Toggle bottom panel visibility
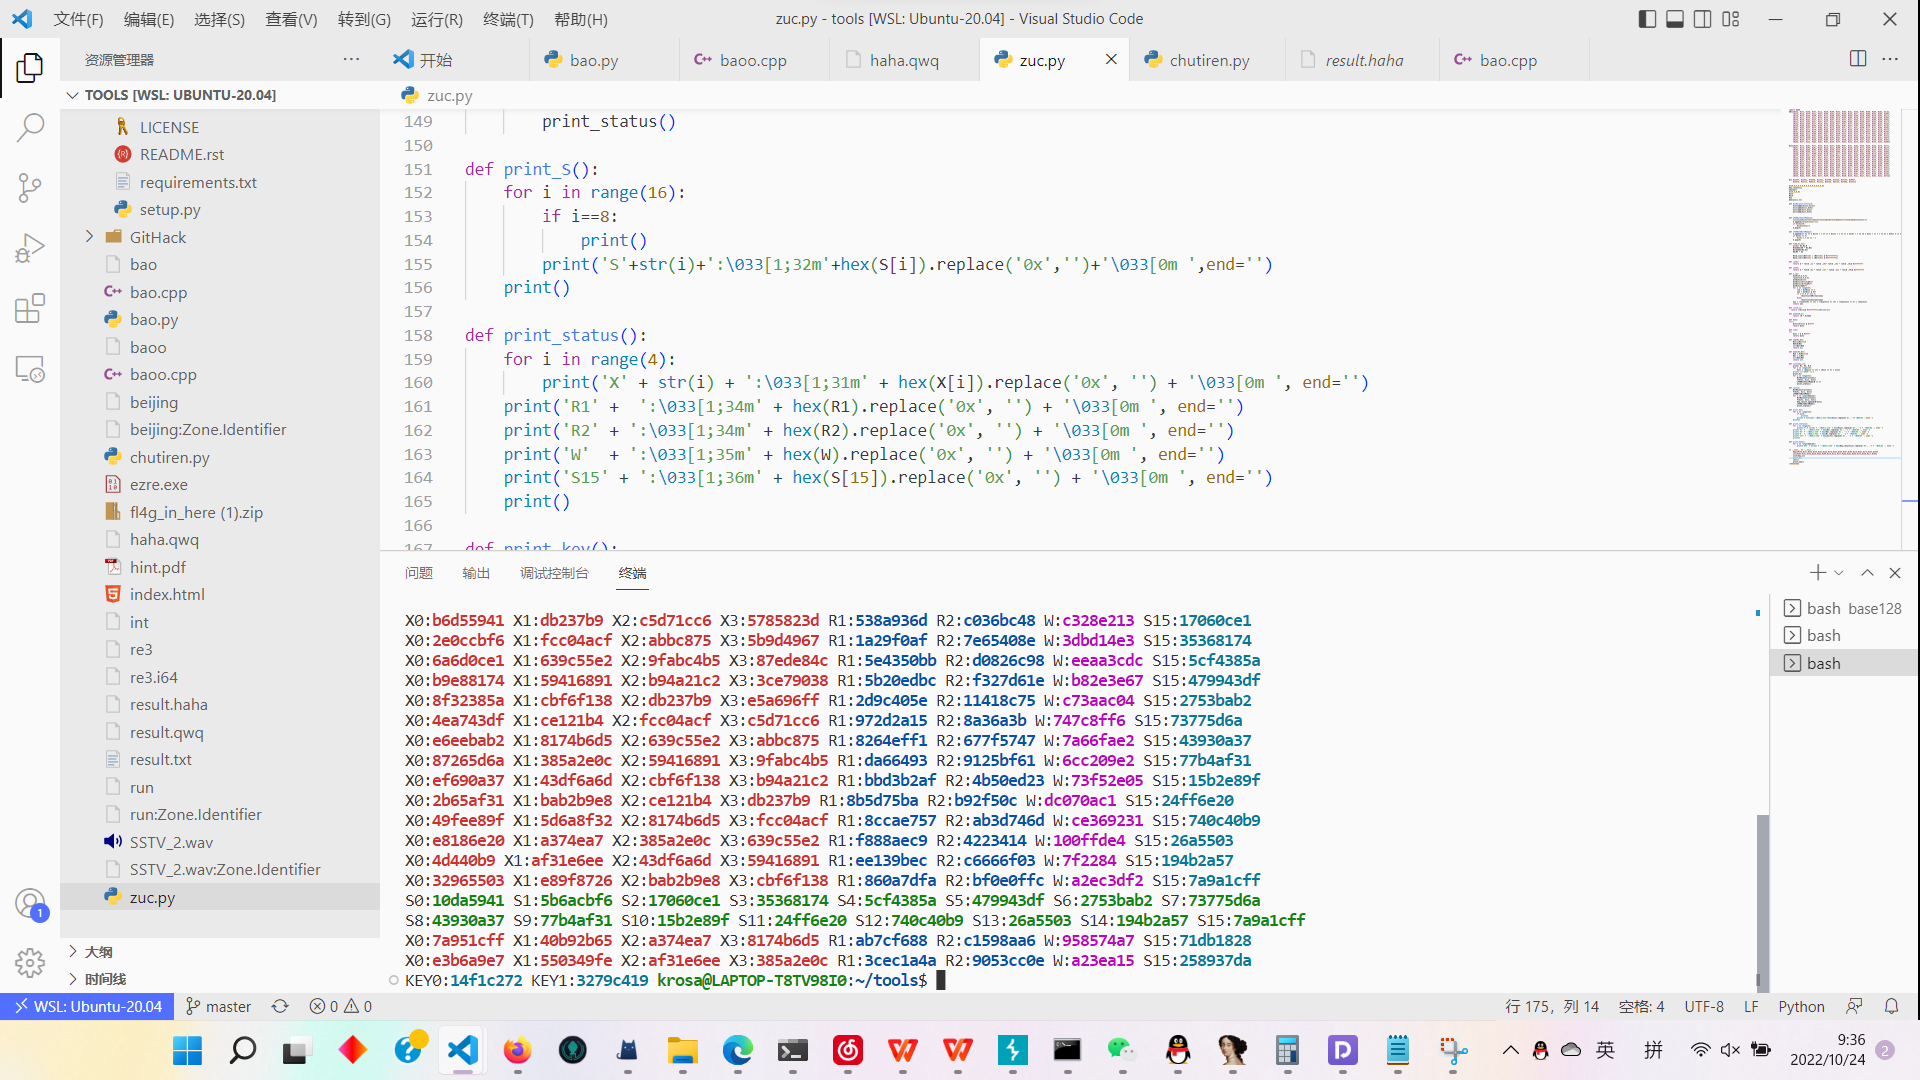This screenshot has height=1080, width=1920. pyautogui.click(x=1675, y=19)
